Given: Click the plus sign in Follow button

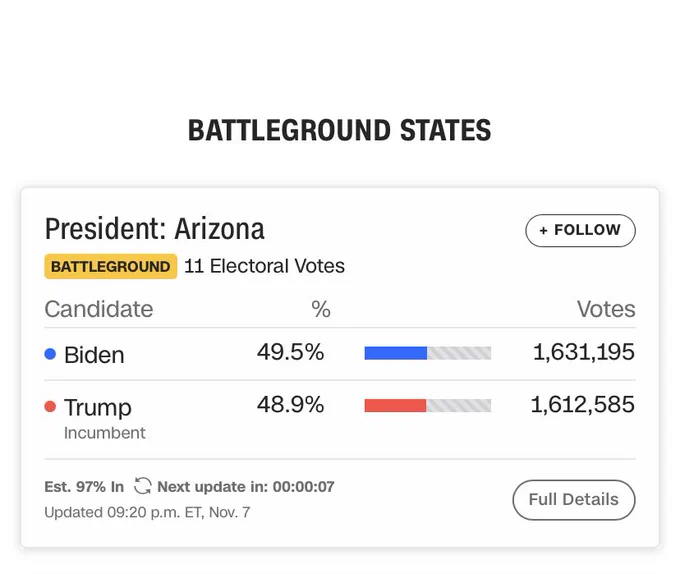Looking at the screenshot, I should [x=543, y=230].
